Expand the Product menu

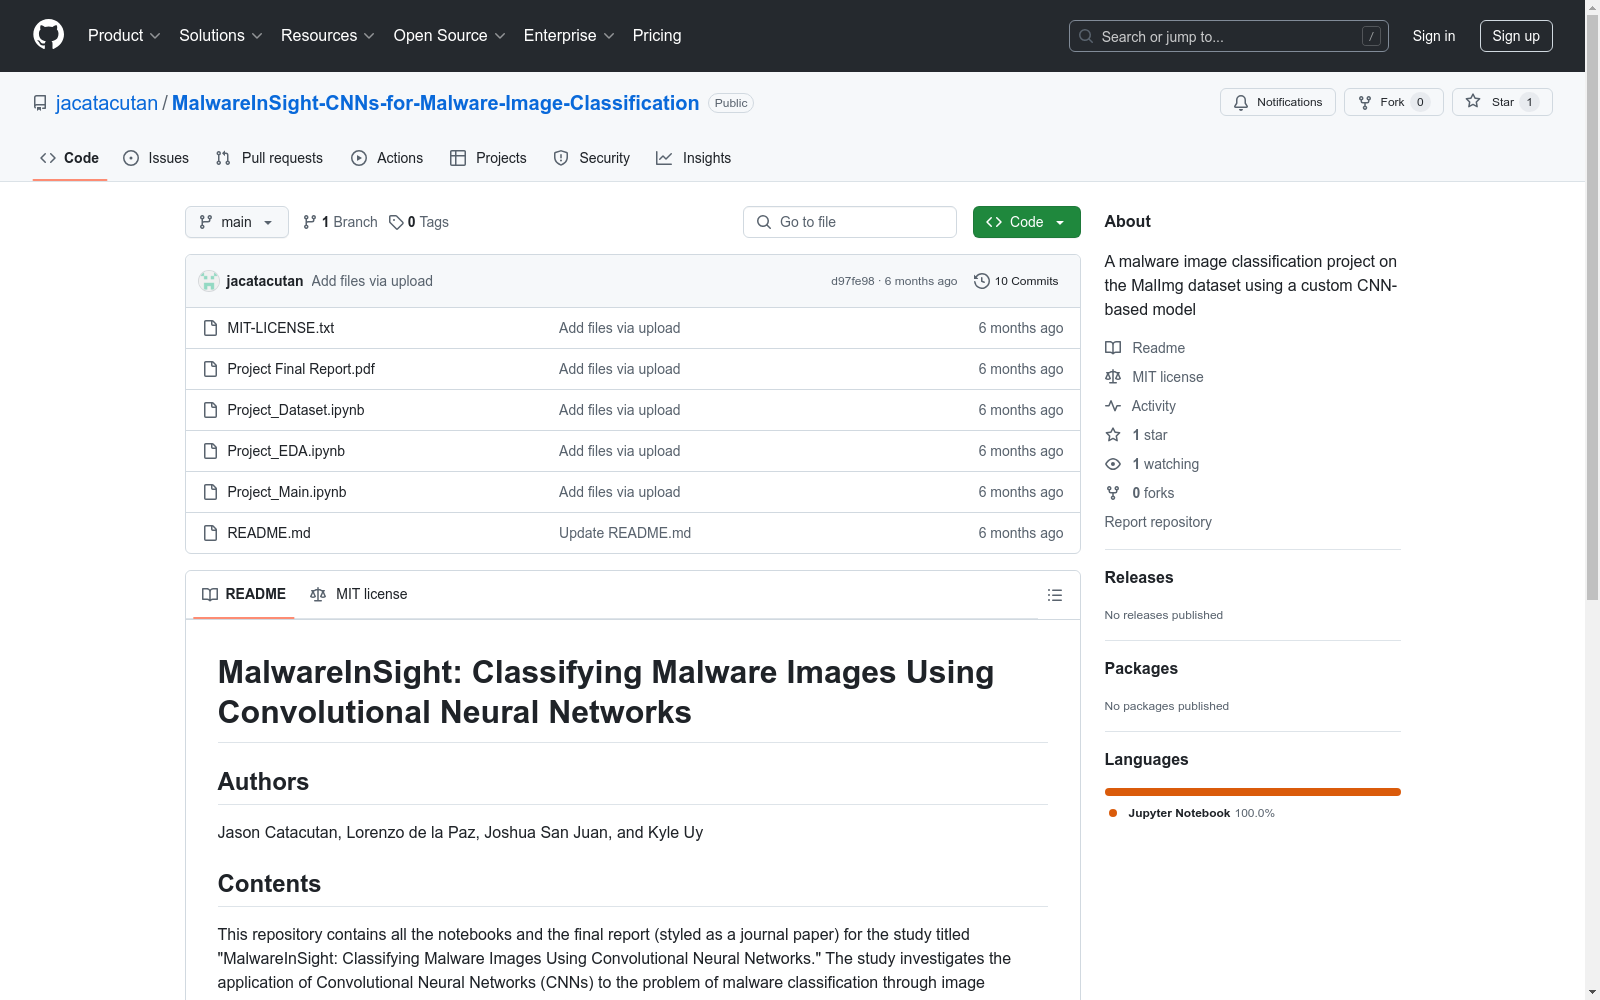click(x=124, y=35)
